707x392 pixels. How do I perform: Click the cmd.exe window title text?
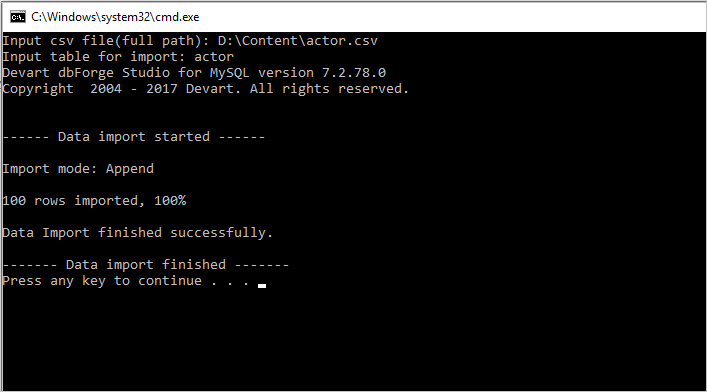pyautogui.click(x=115, y=17)
